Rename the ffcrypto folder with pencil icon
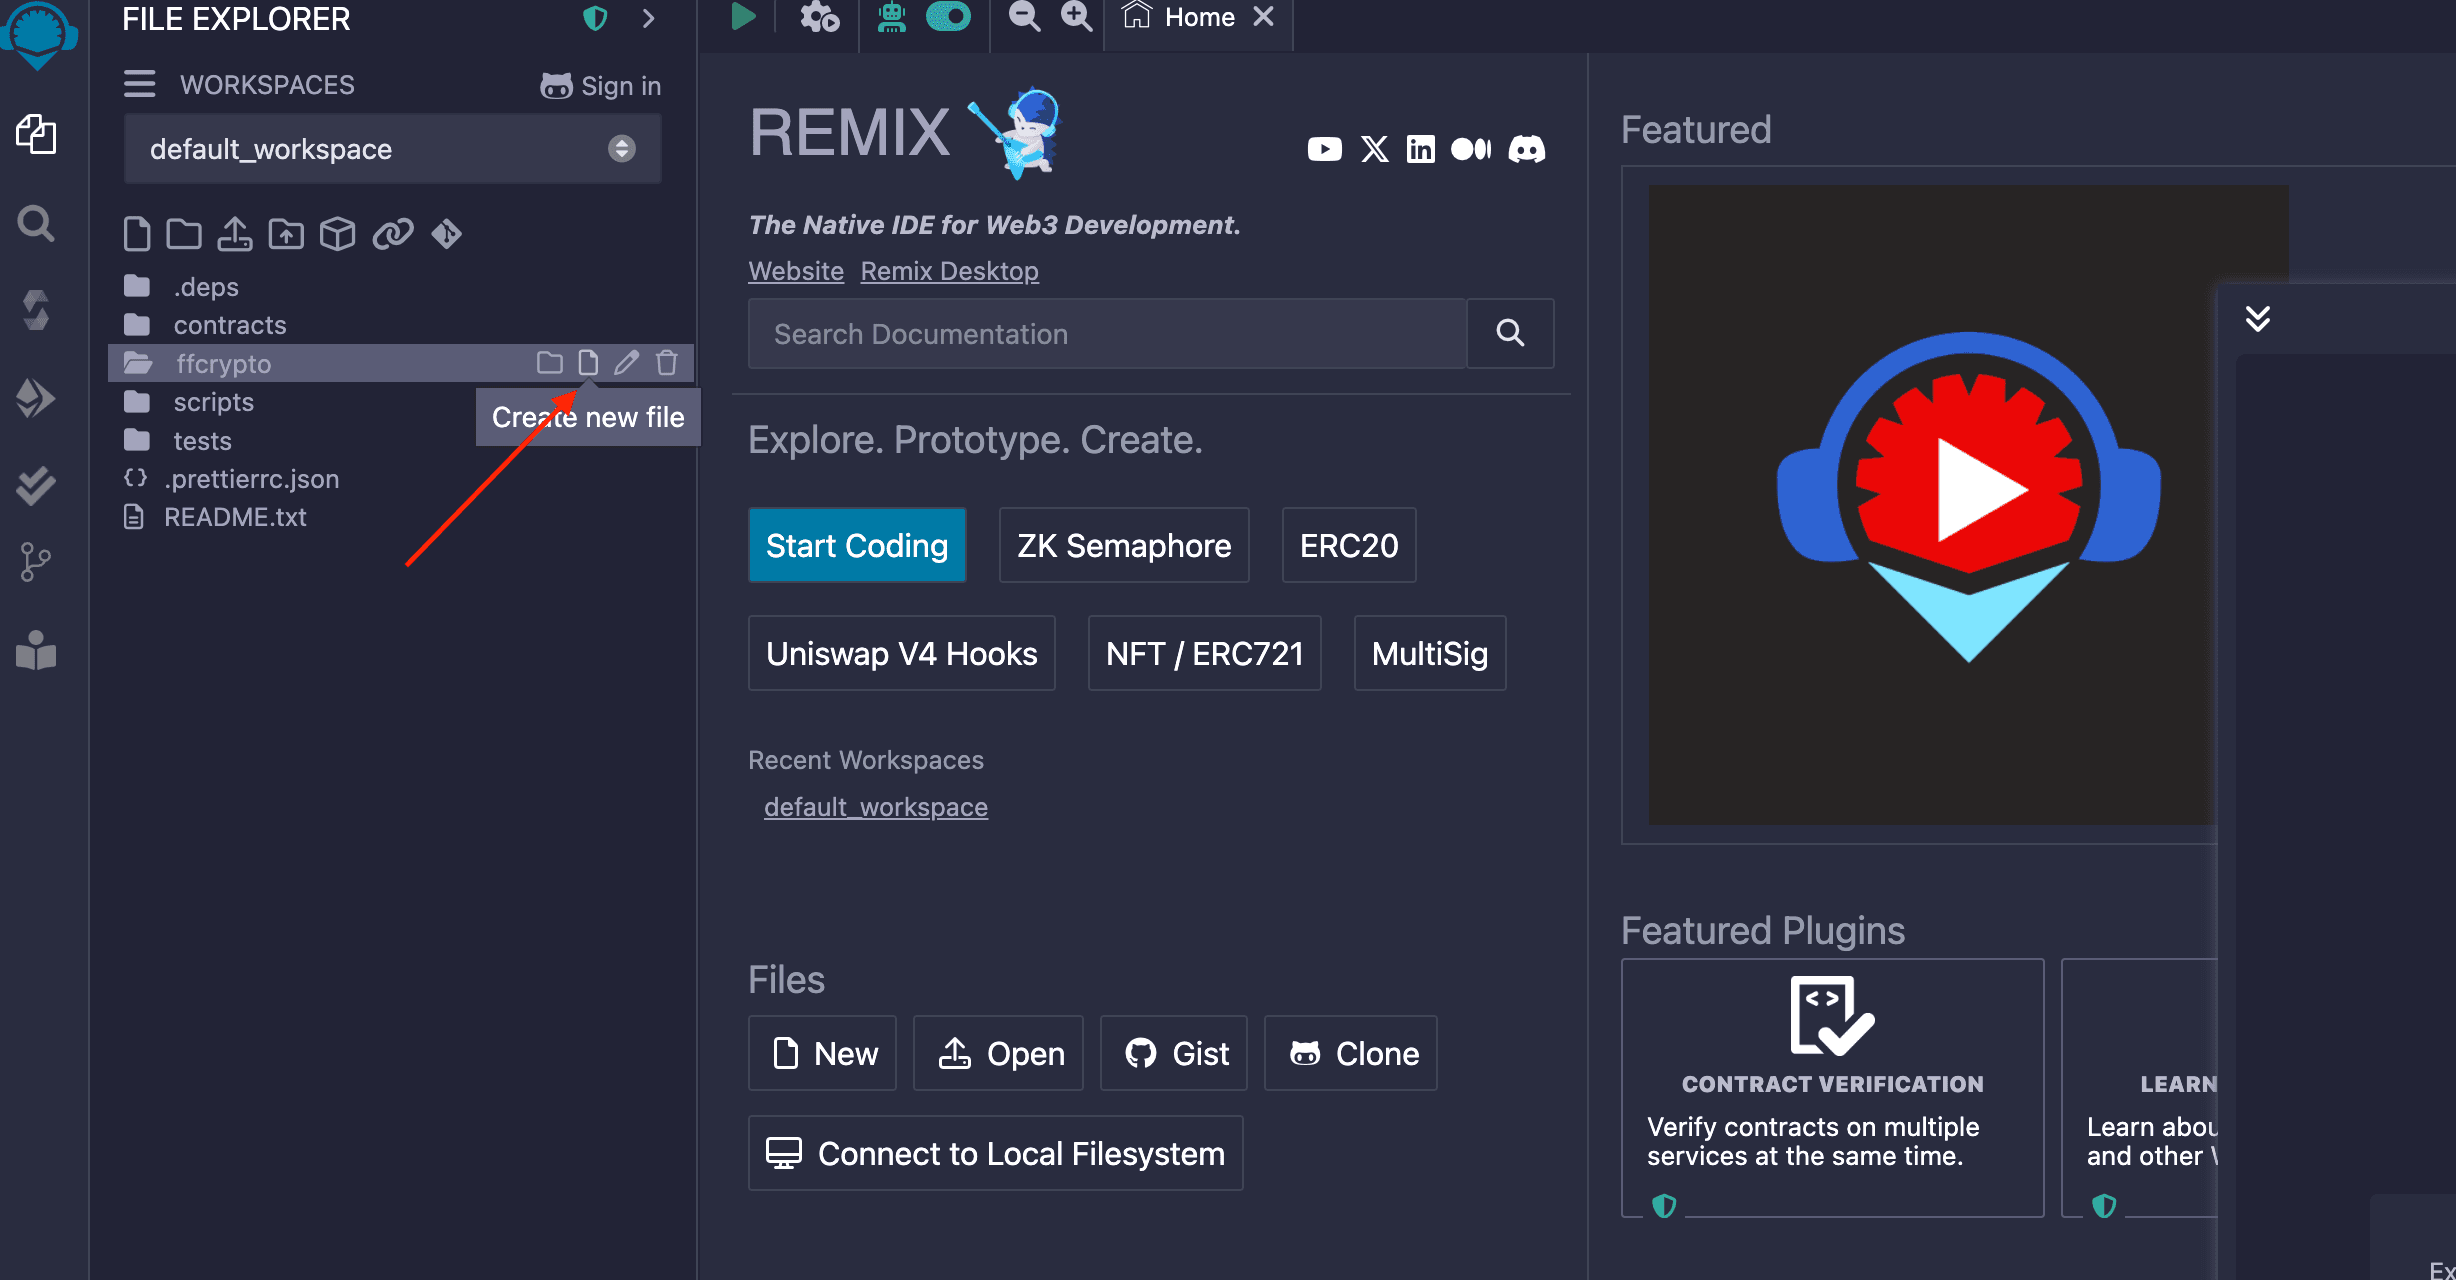Screen dimensions: 2456x1280 pos(627,363)
